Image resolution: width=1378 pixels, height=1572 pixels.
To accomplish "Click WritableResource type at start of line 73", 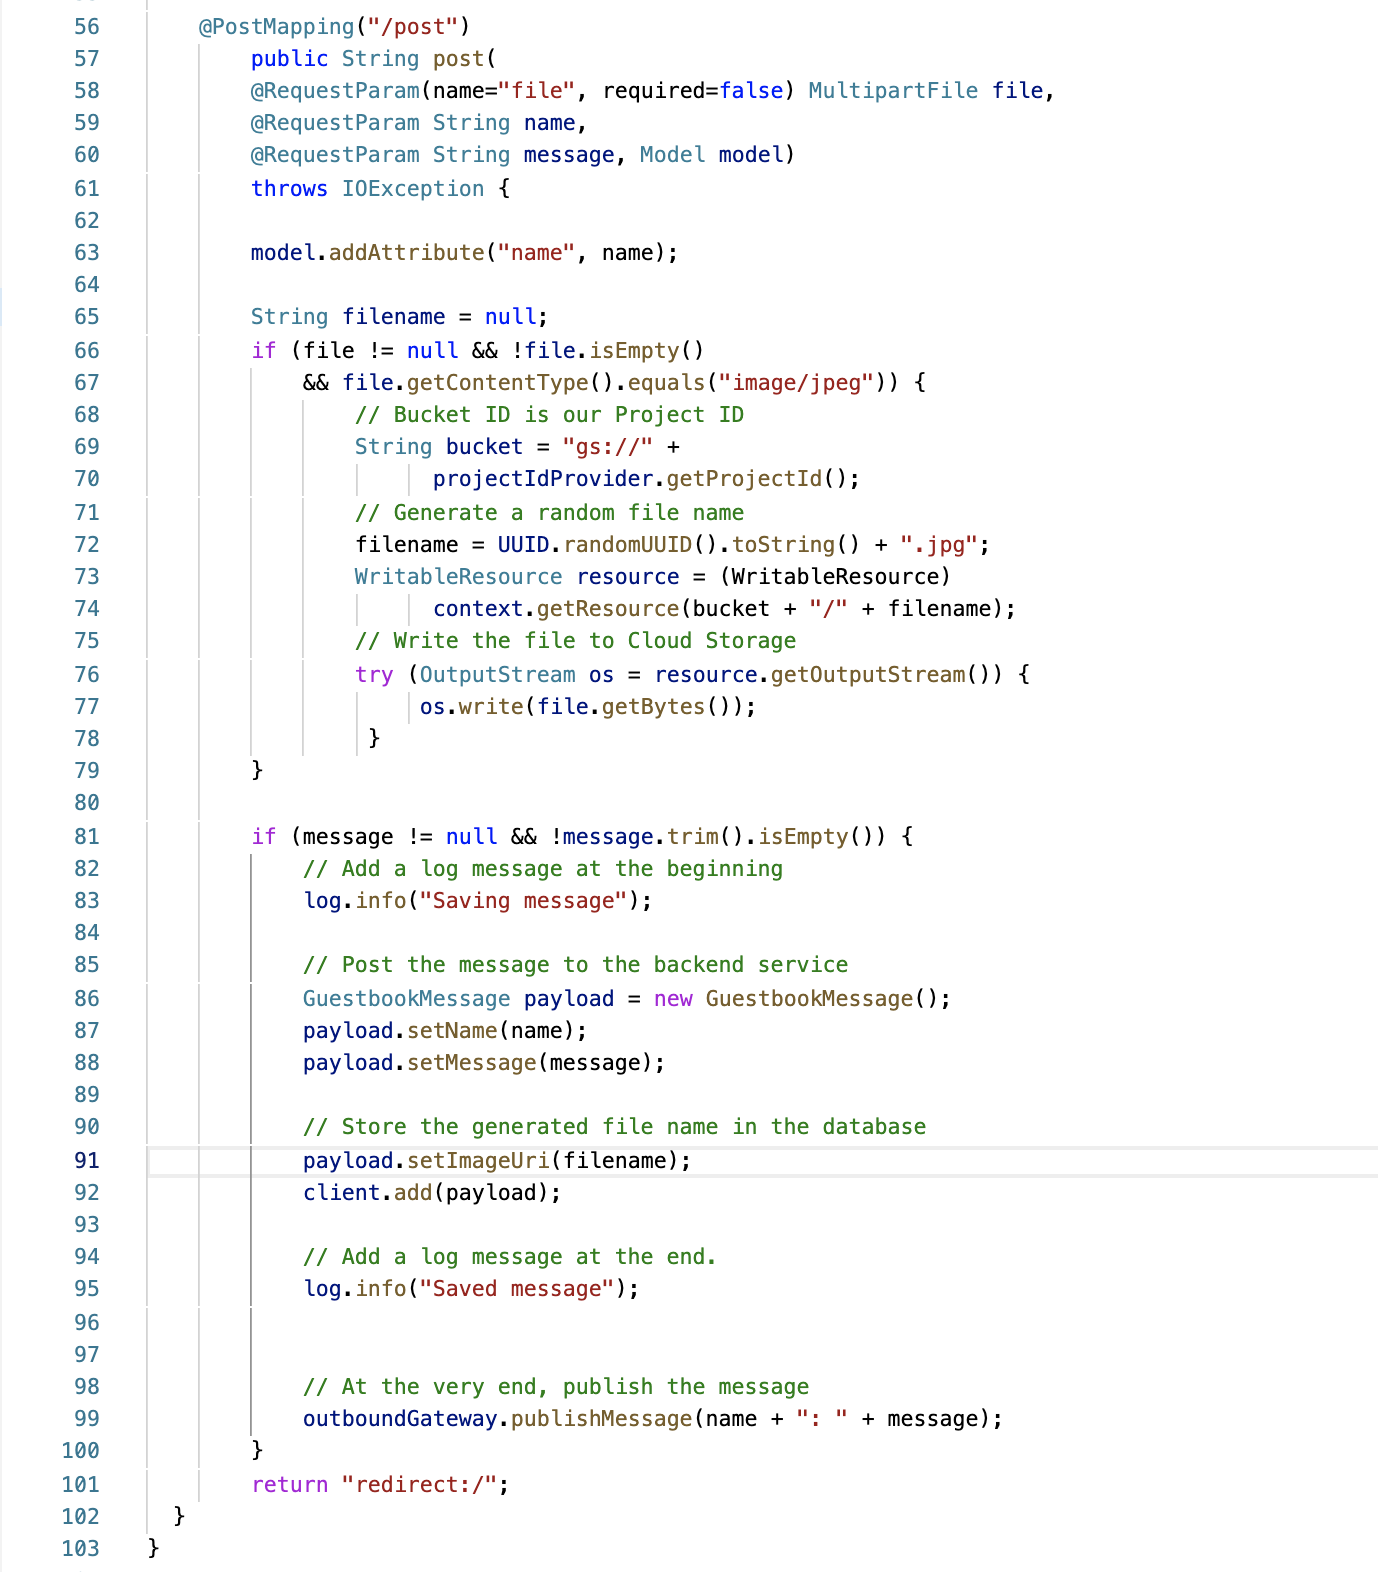I will click(x=458, y=576).
